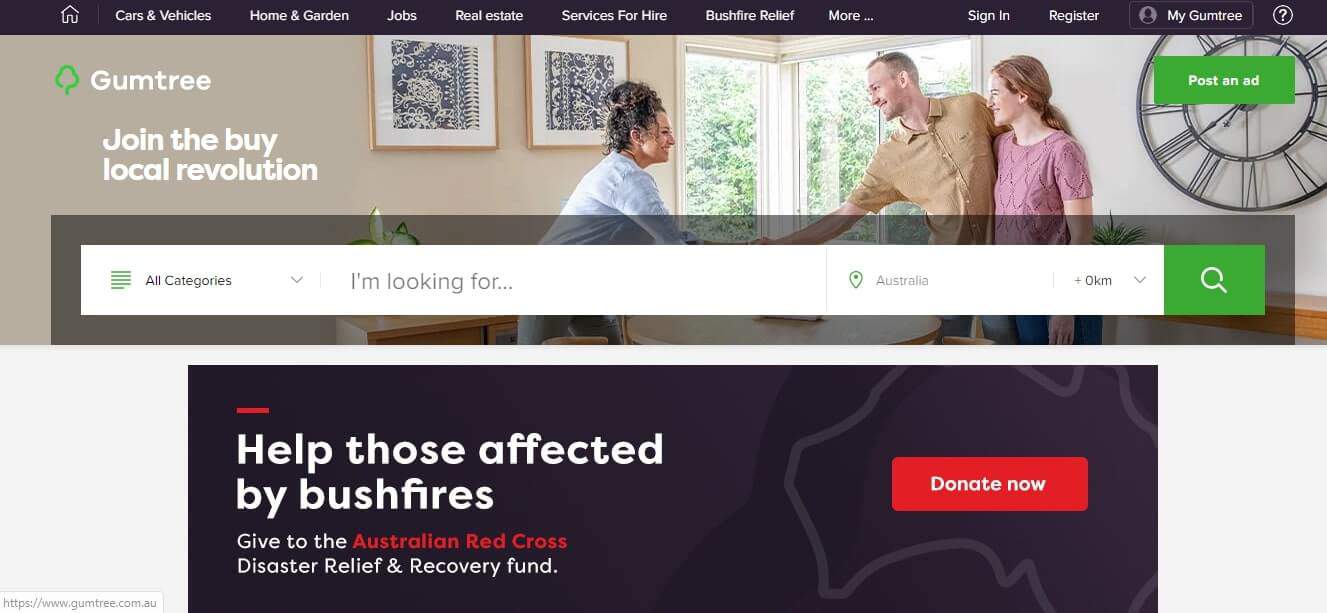Expand the All Categories dropdown chevron
Image resolution: width=1327 pixels, height=613 pixels.
coord(296,280)
